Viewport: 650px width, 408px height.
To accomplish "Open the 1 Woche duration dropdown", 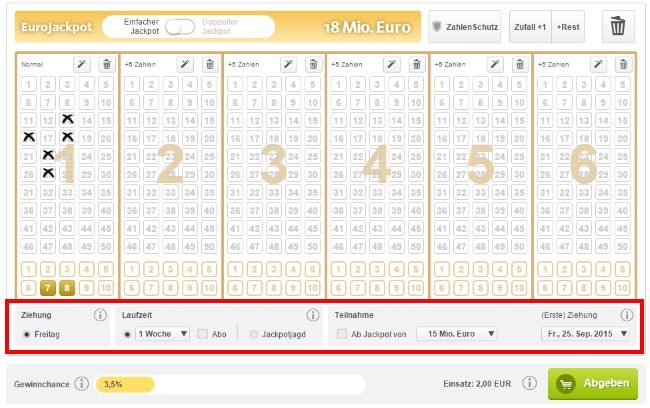I will tap(162, 334).
